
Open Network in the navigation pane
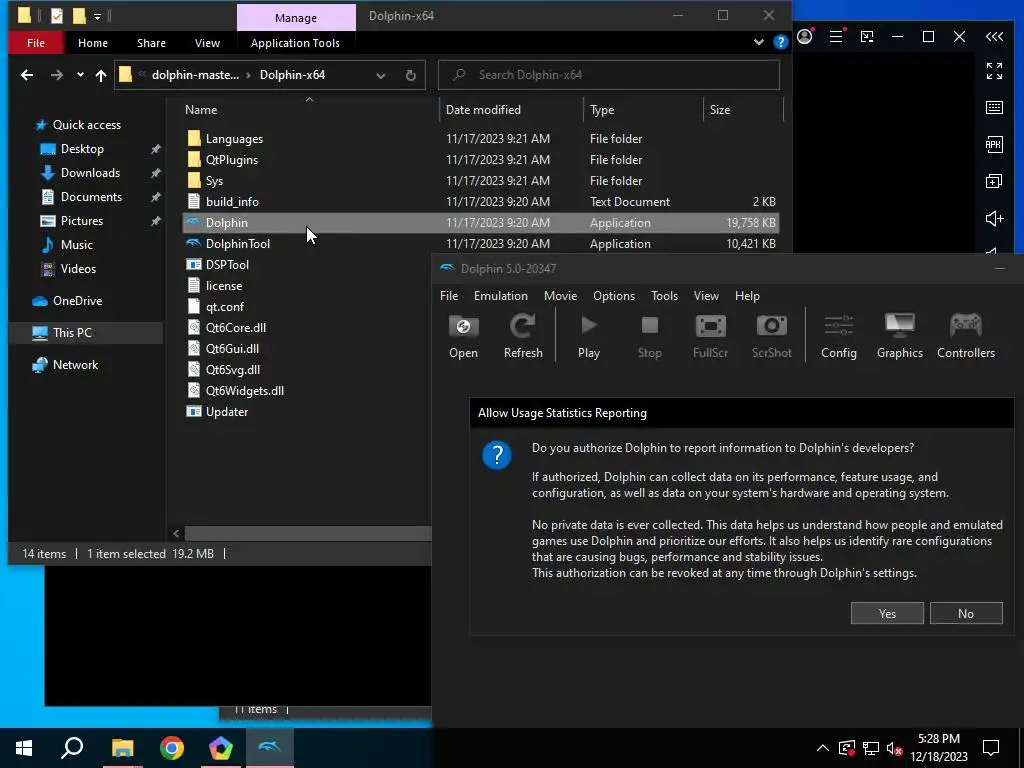pyautogui.click(x=75, y=365)
